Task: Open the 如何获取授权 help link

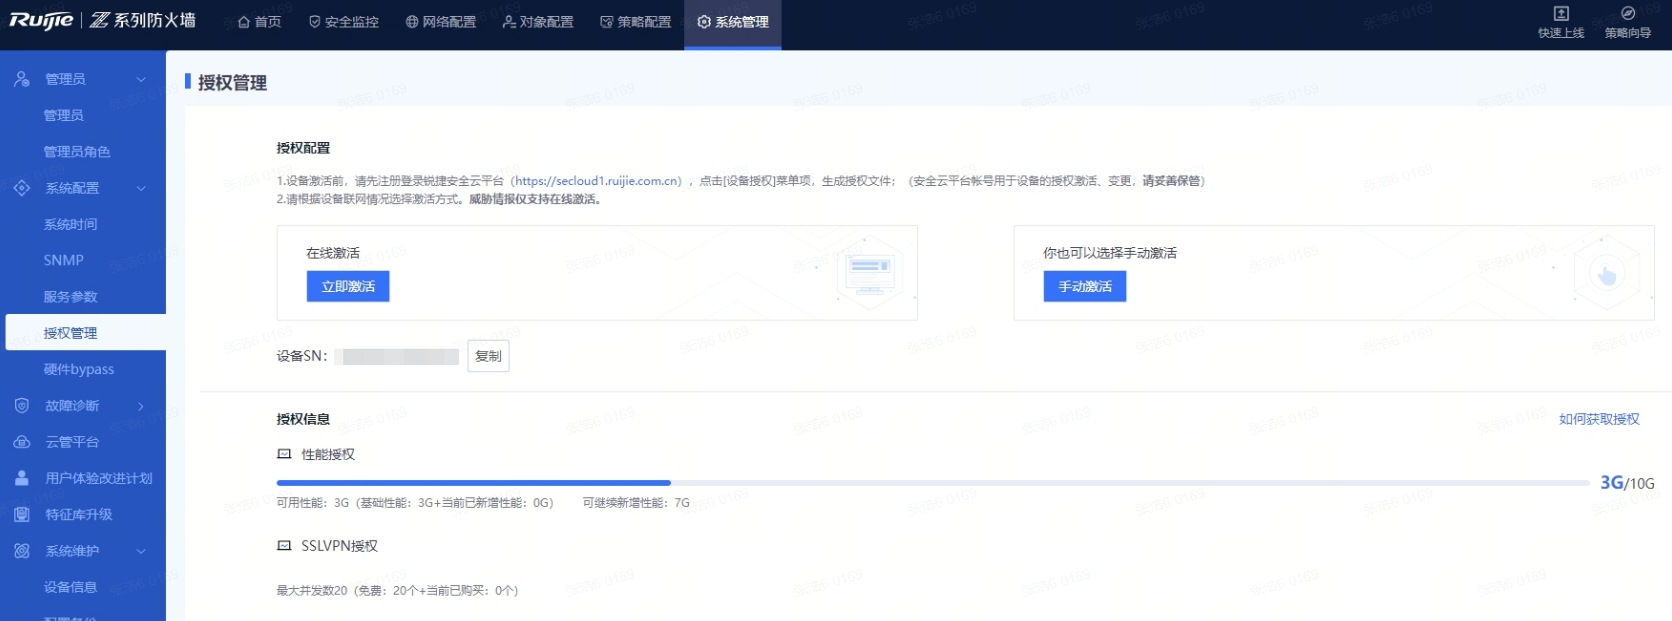Action: 1598,419
